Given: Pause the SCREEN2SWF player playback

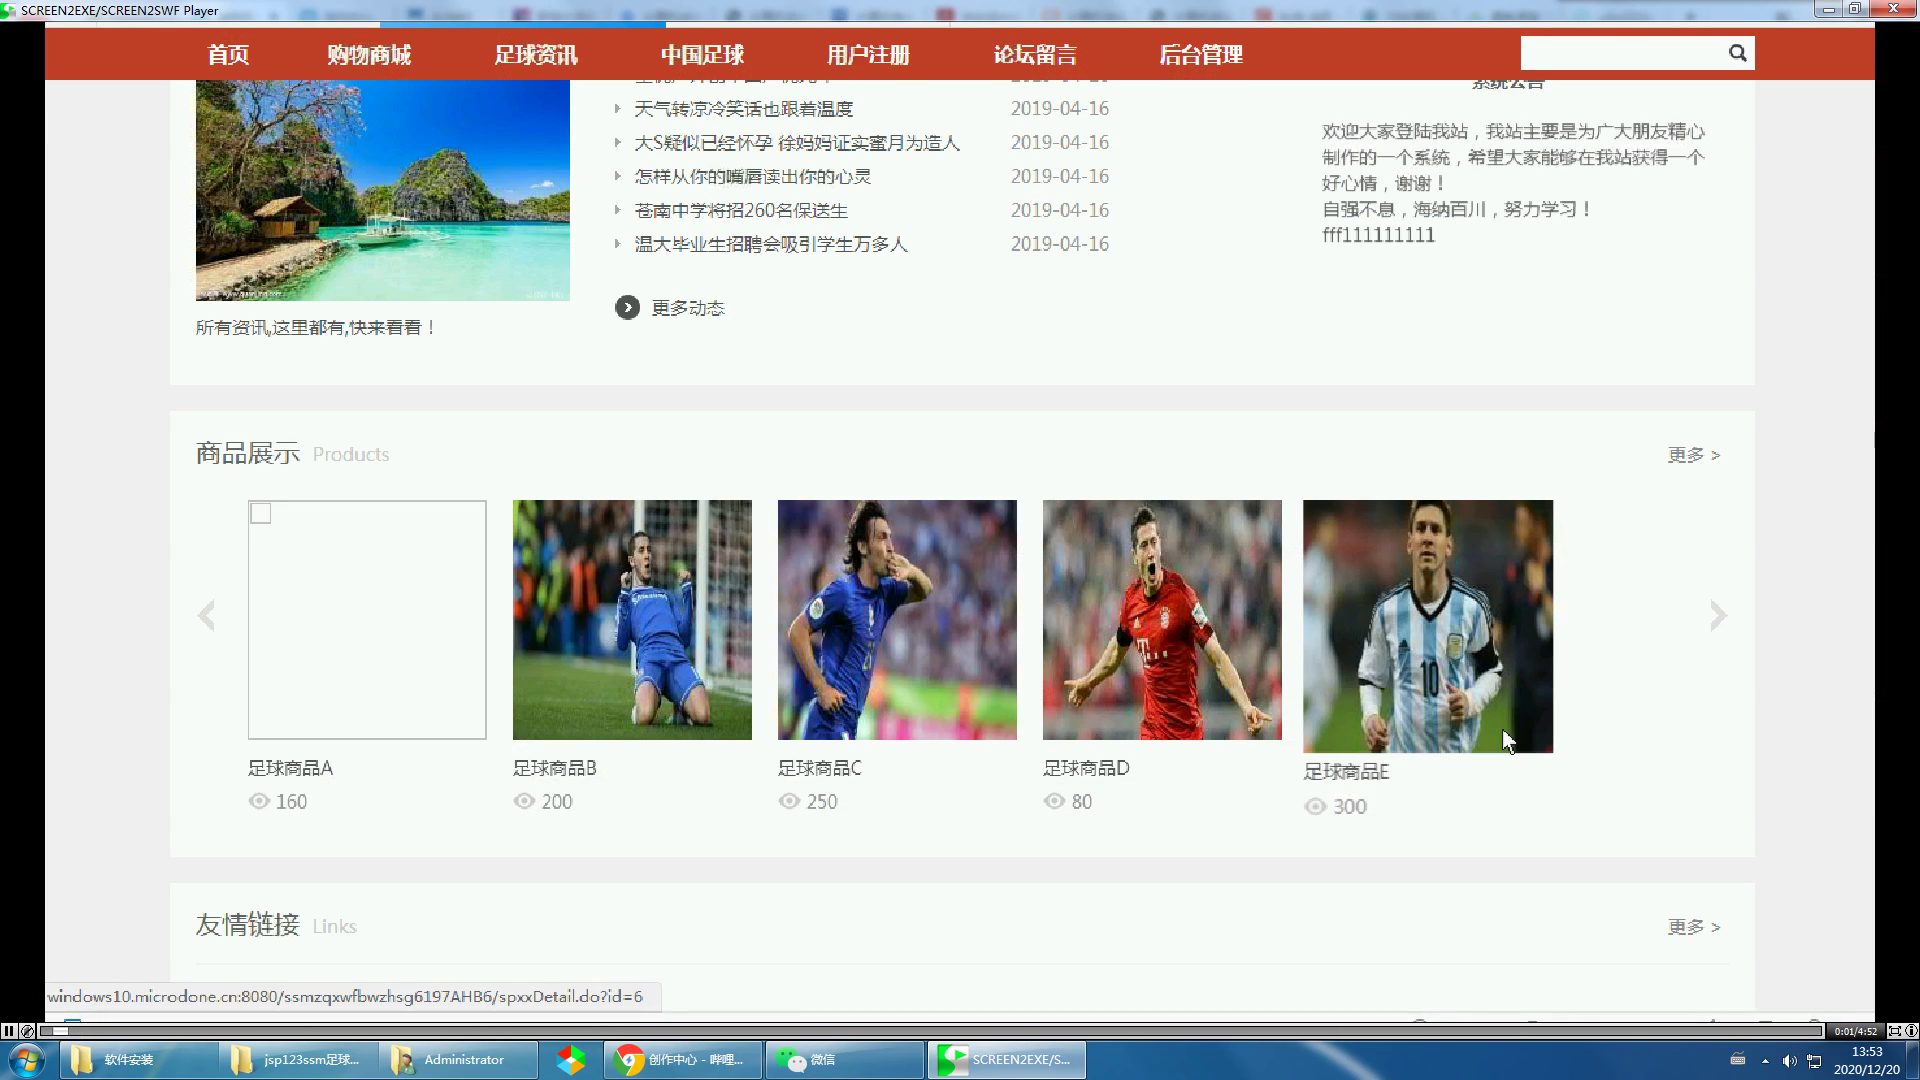Looking at the screenshot, I should click(x=9, y=1031).
